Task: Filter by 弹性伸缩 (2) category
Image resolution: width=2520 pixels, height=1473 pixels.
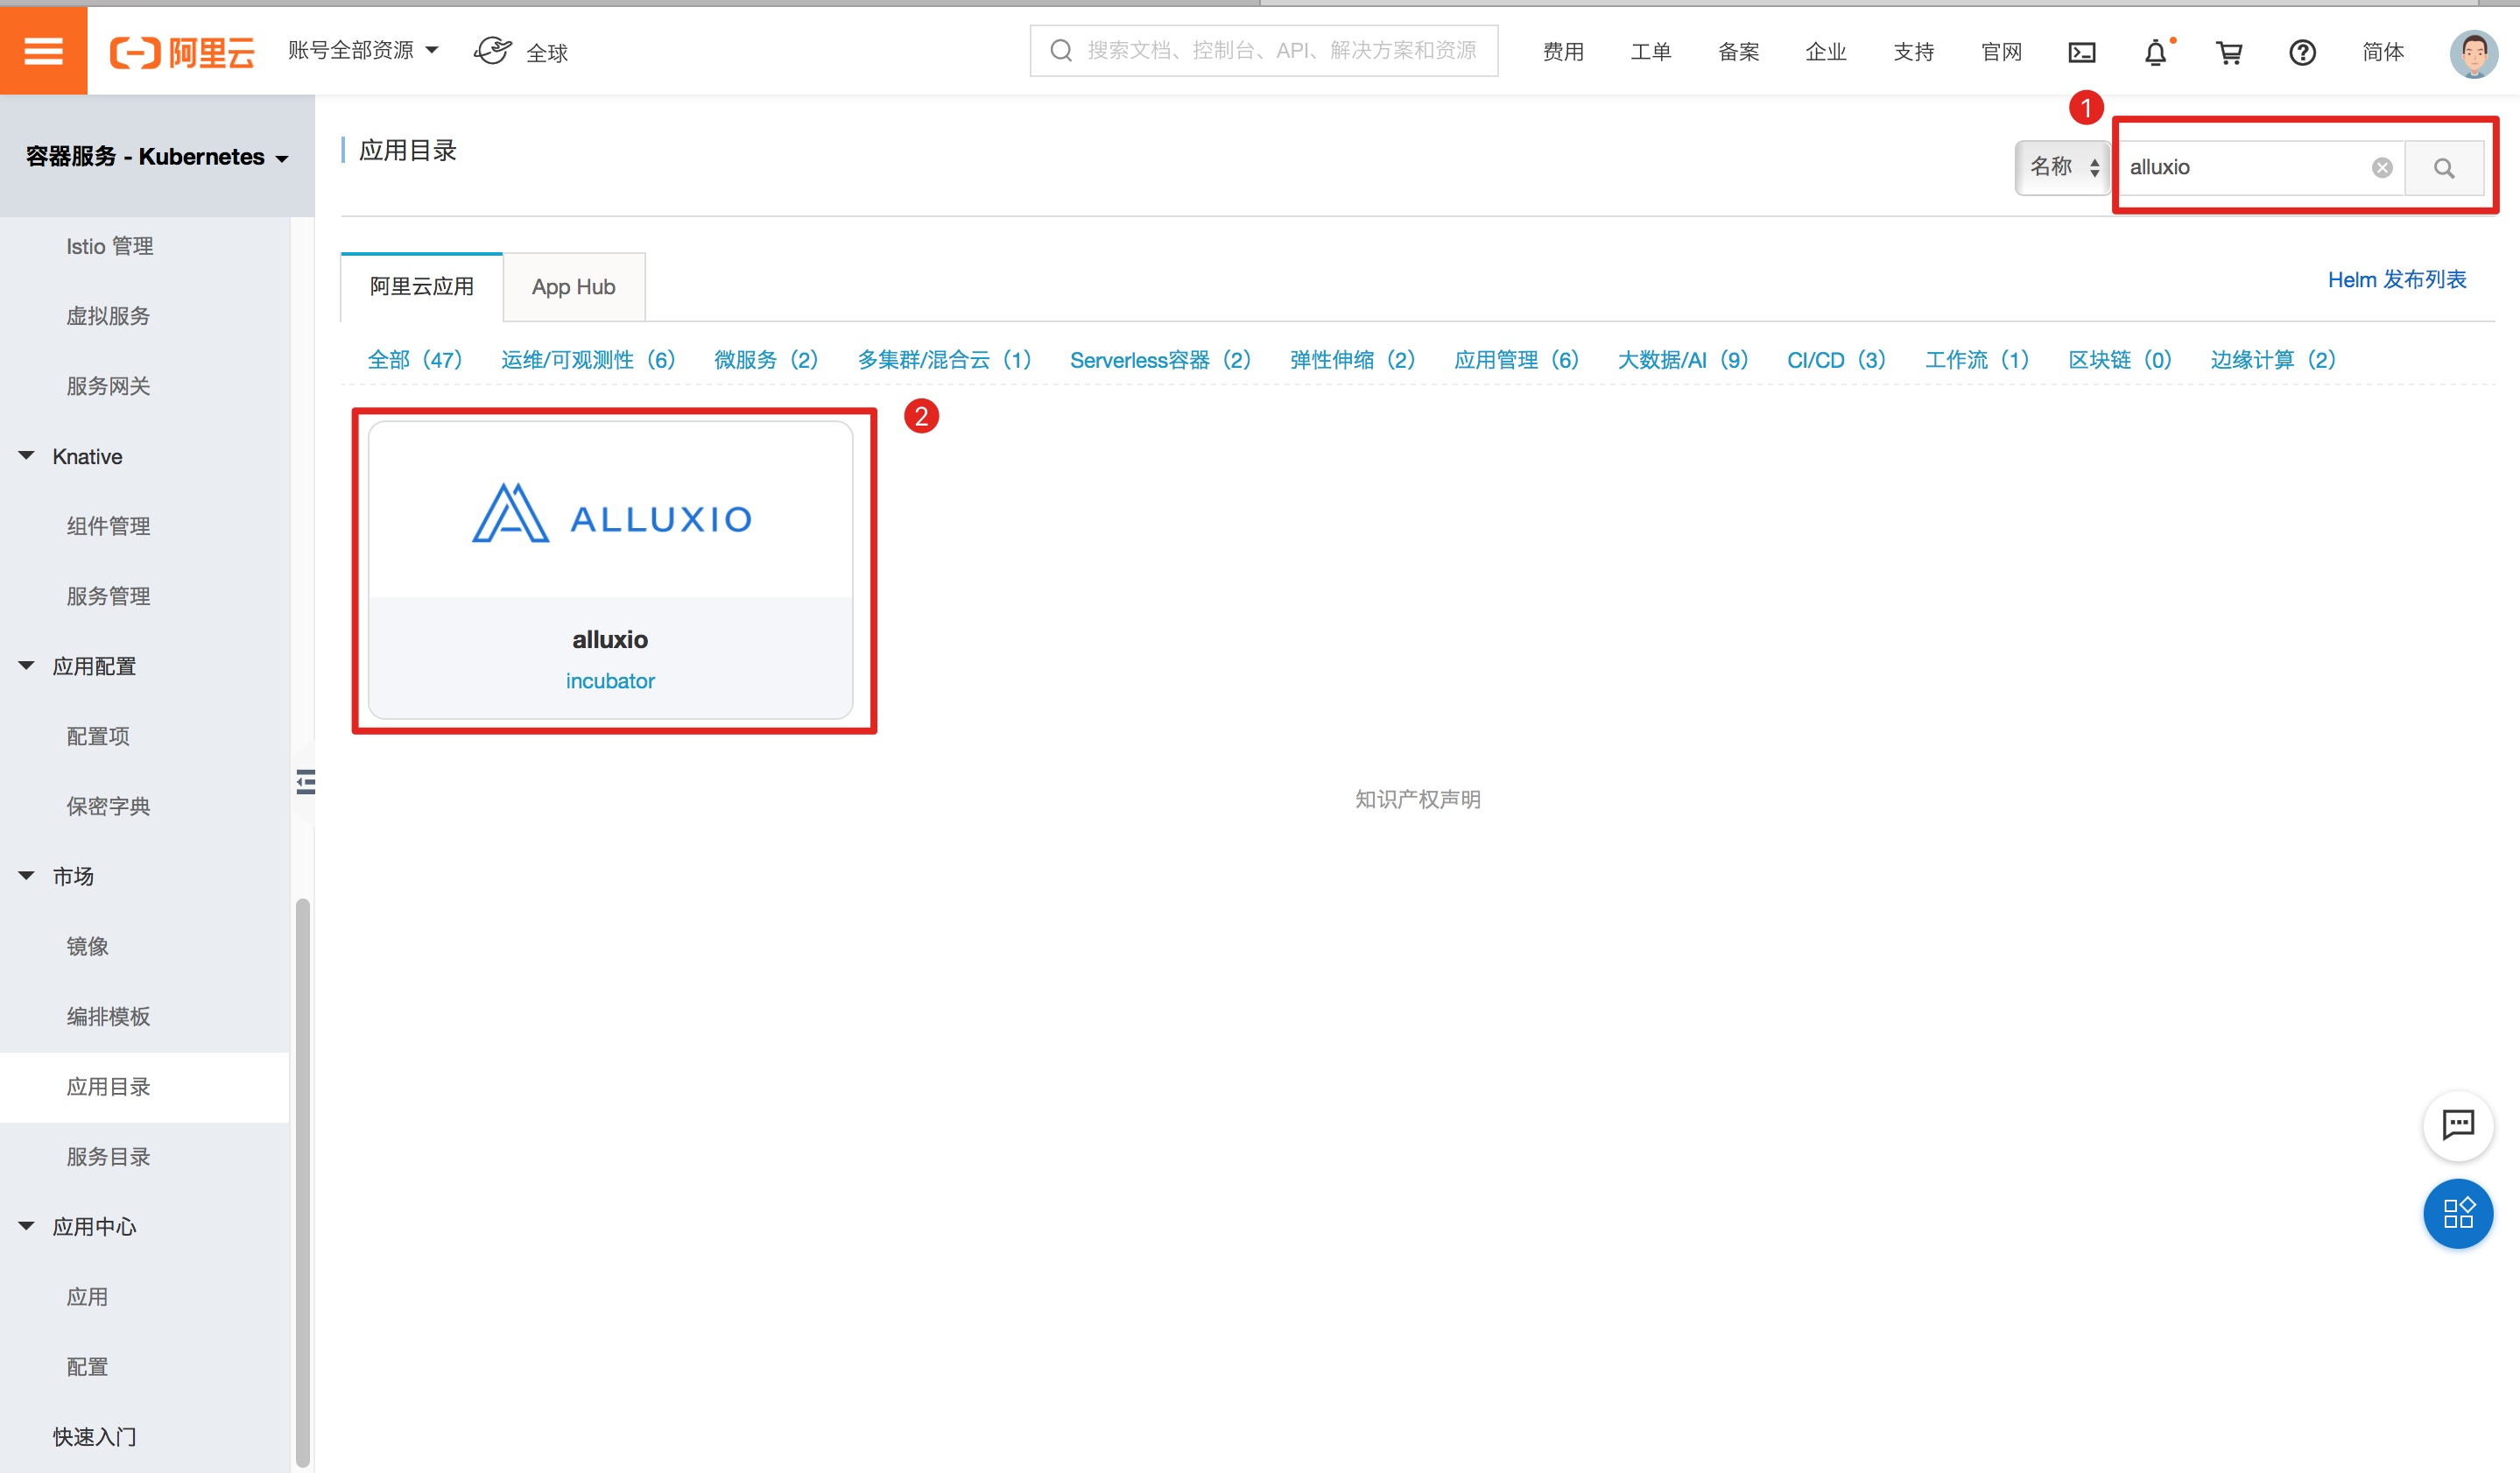Action: click(x=1352, y=360)
